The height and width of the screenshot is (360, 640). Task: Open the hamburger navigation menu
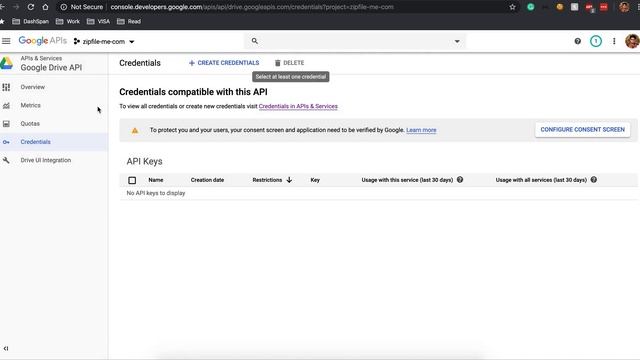pyautogui.click(x=6, y=41)
